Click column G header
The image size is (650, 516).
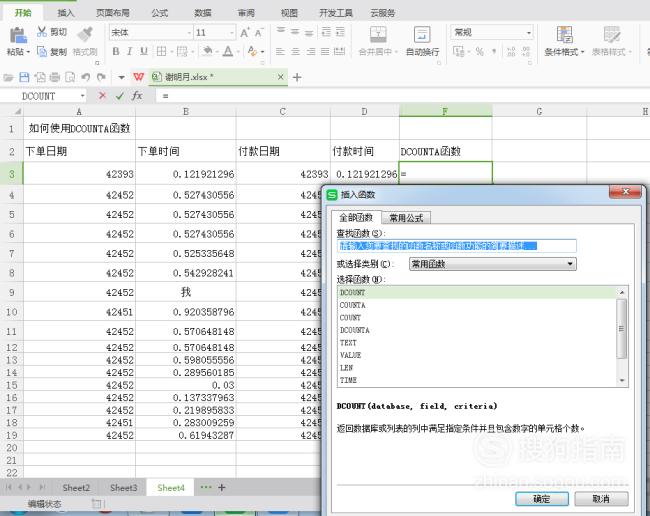[x=539, y=111]
